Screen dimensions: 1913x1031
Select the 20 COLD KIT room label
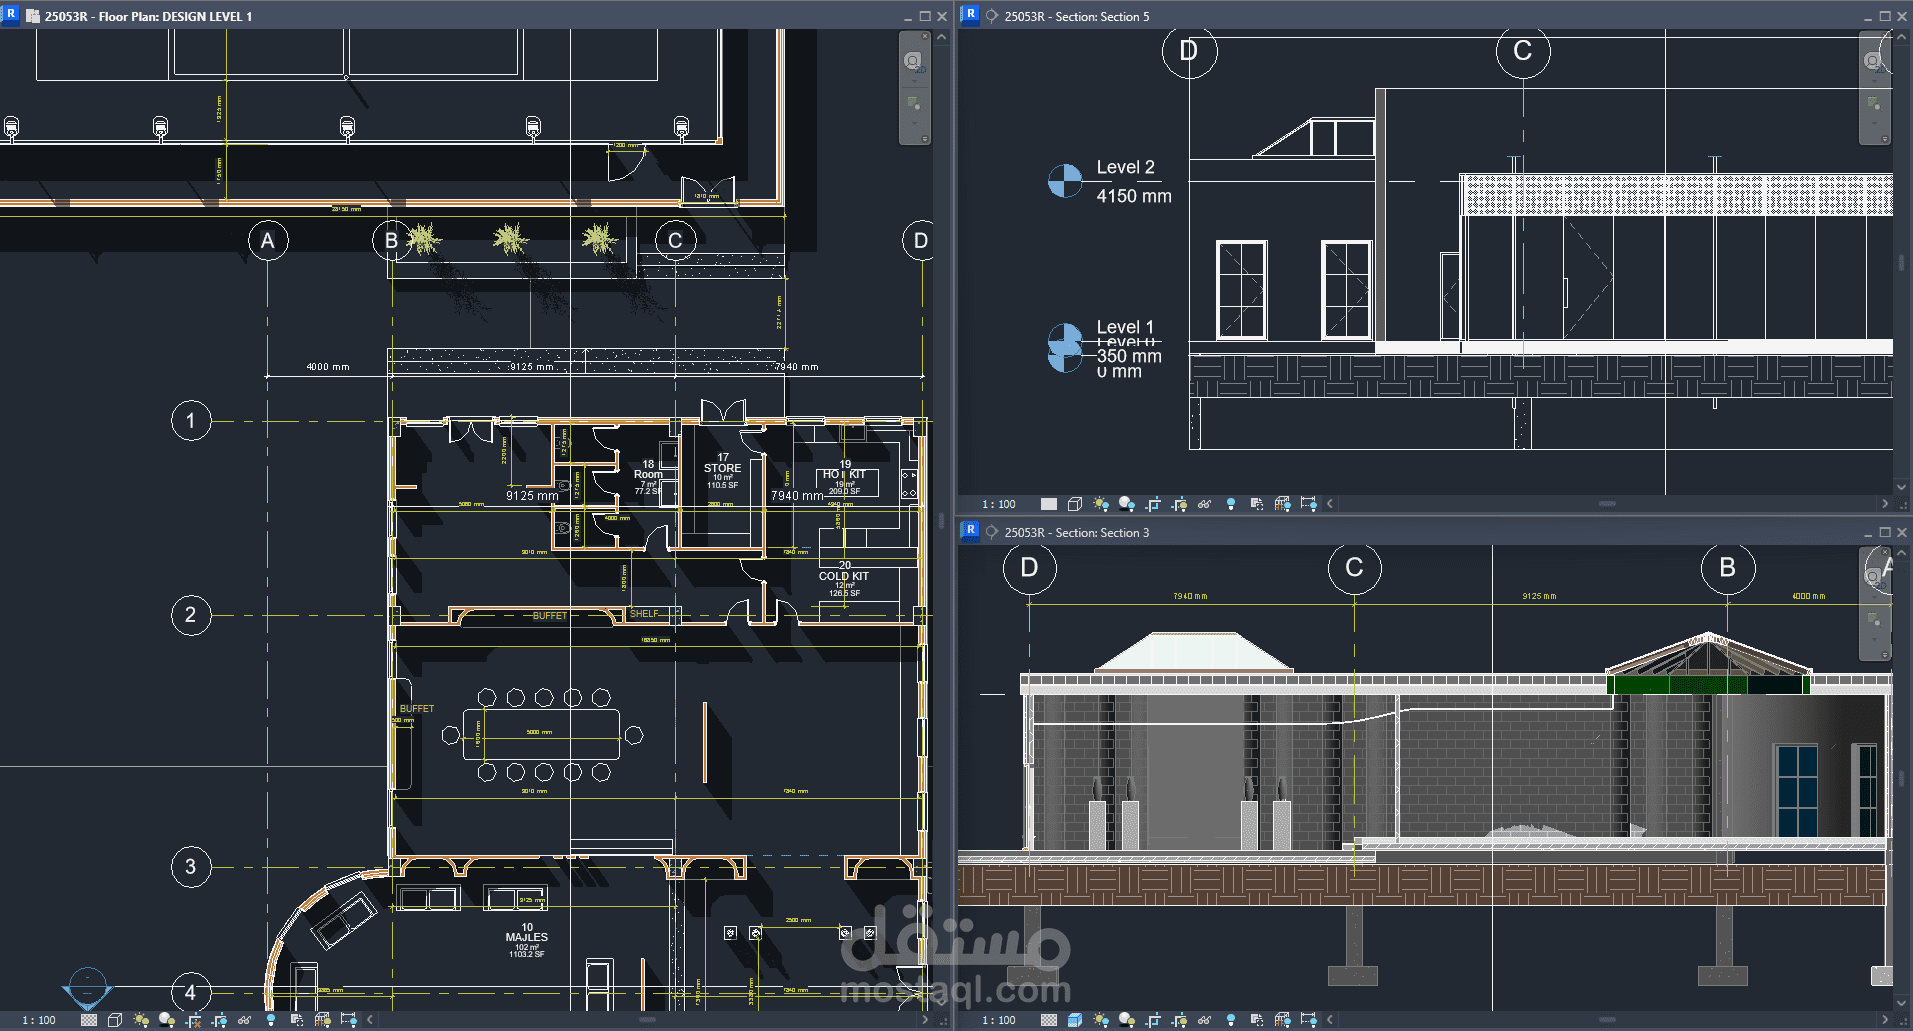click(844, 579)
